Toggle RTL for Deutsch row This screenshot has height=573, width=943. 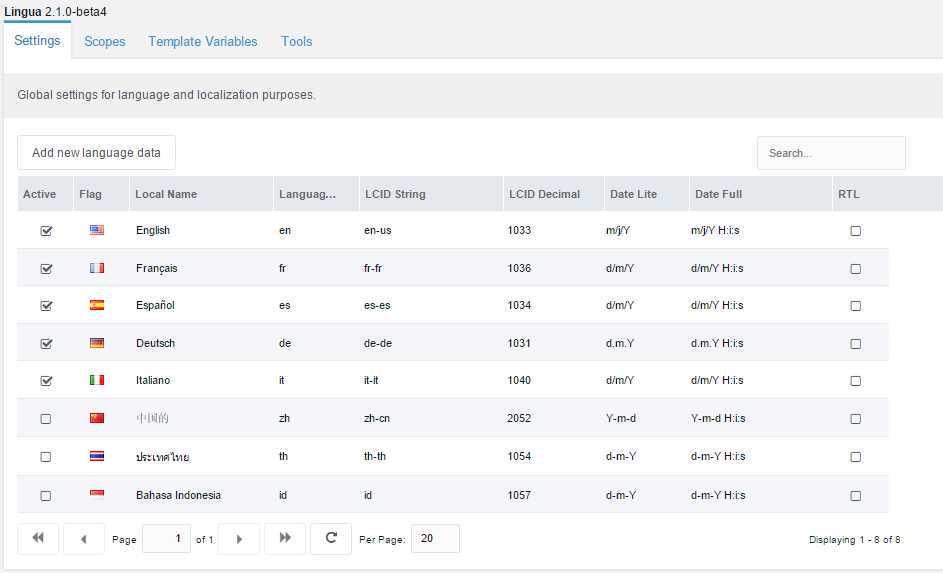pyautogui.click(x=855, y=344)
